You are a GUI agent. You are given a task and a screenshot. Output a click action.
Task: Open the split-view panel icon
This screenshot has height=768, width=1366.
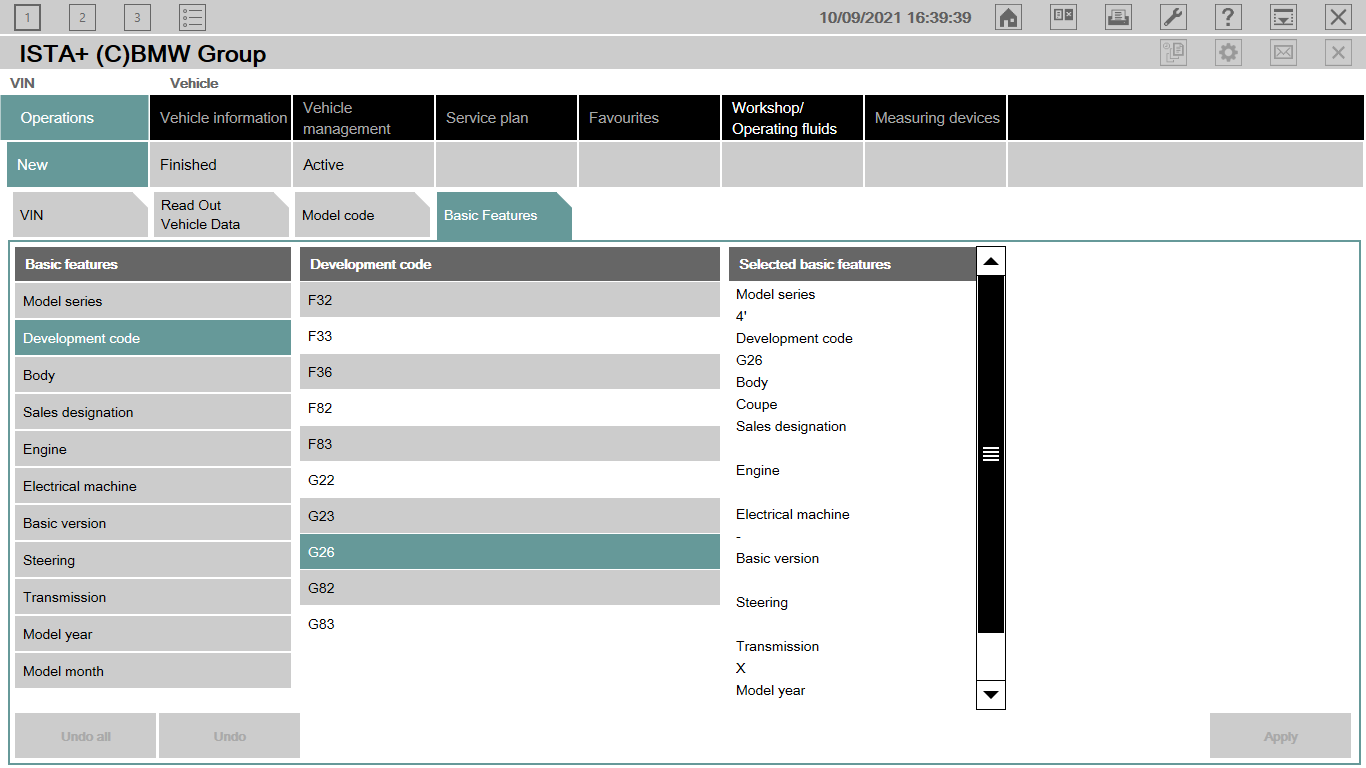[1063, 17]
